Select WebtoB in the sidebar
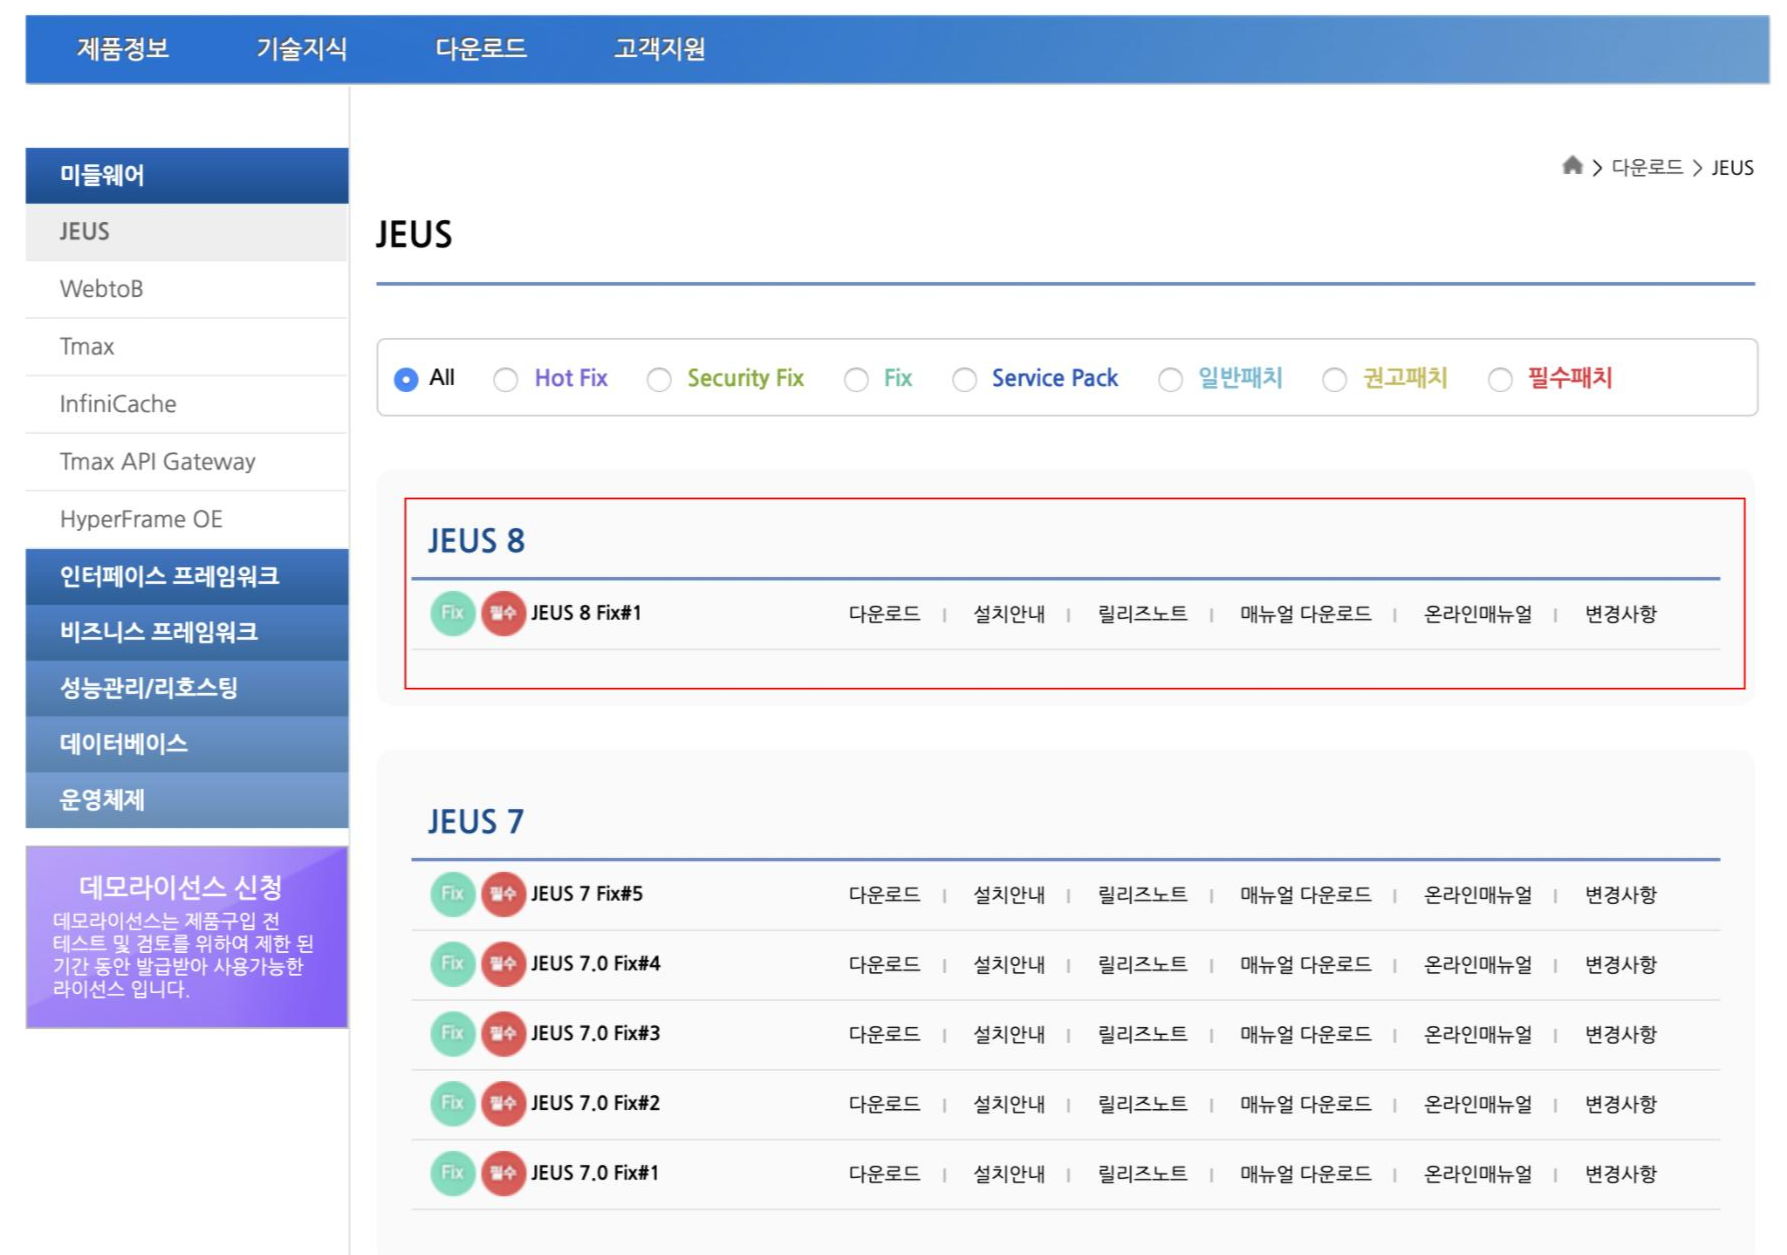The width and height of the screenshot is (1787, 1255). pyautogui.click(x=187, y=289)
